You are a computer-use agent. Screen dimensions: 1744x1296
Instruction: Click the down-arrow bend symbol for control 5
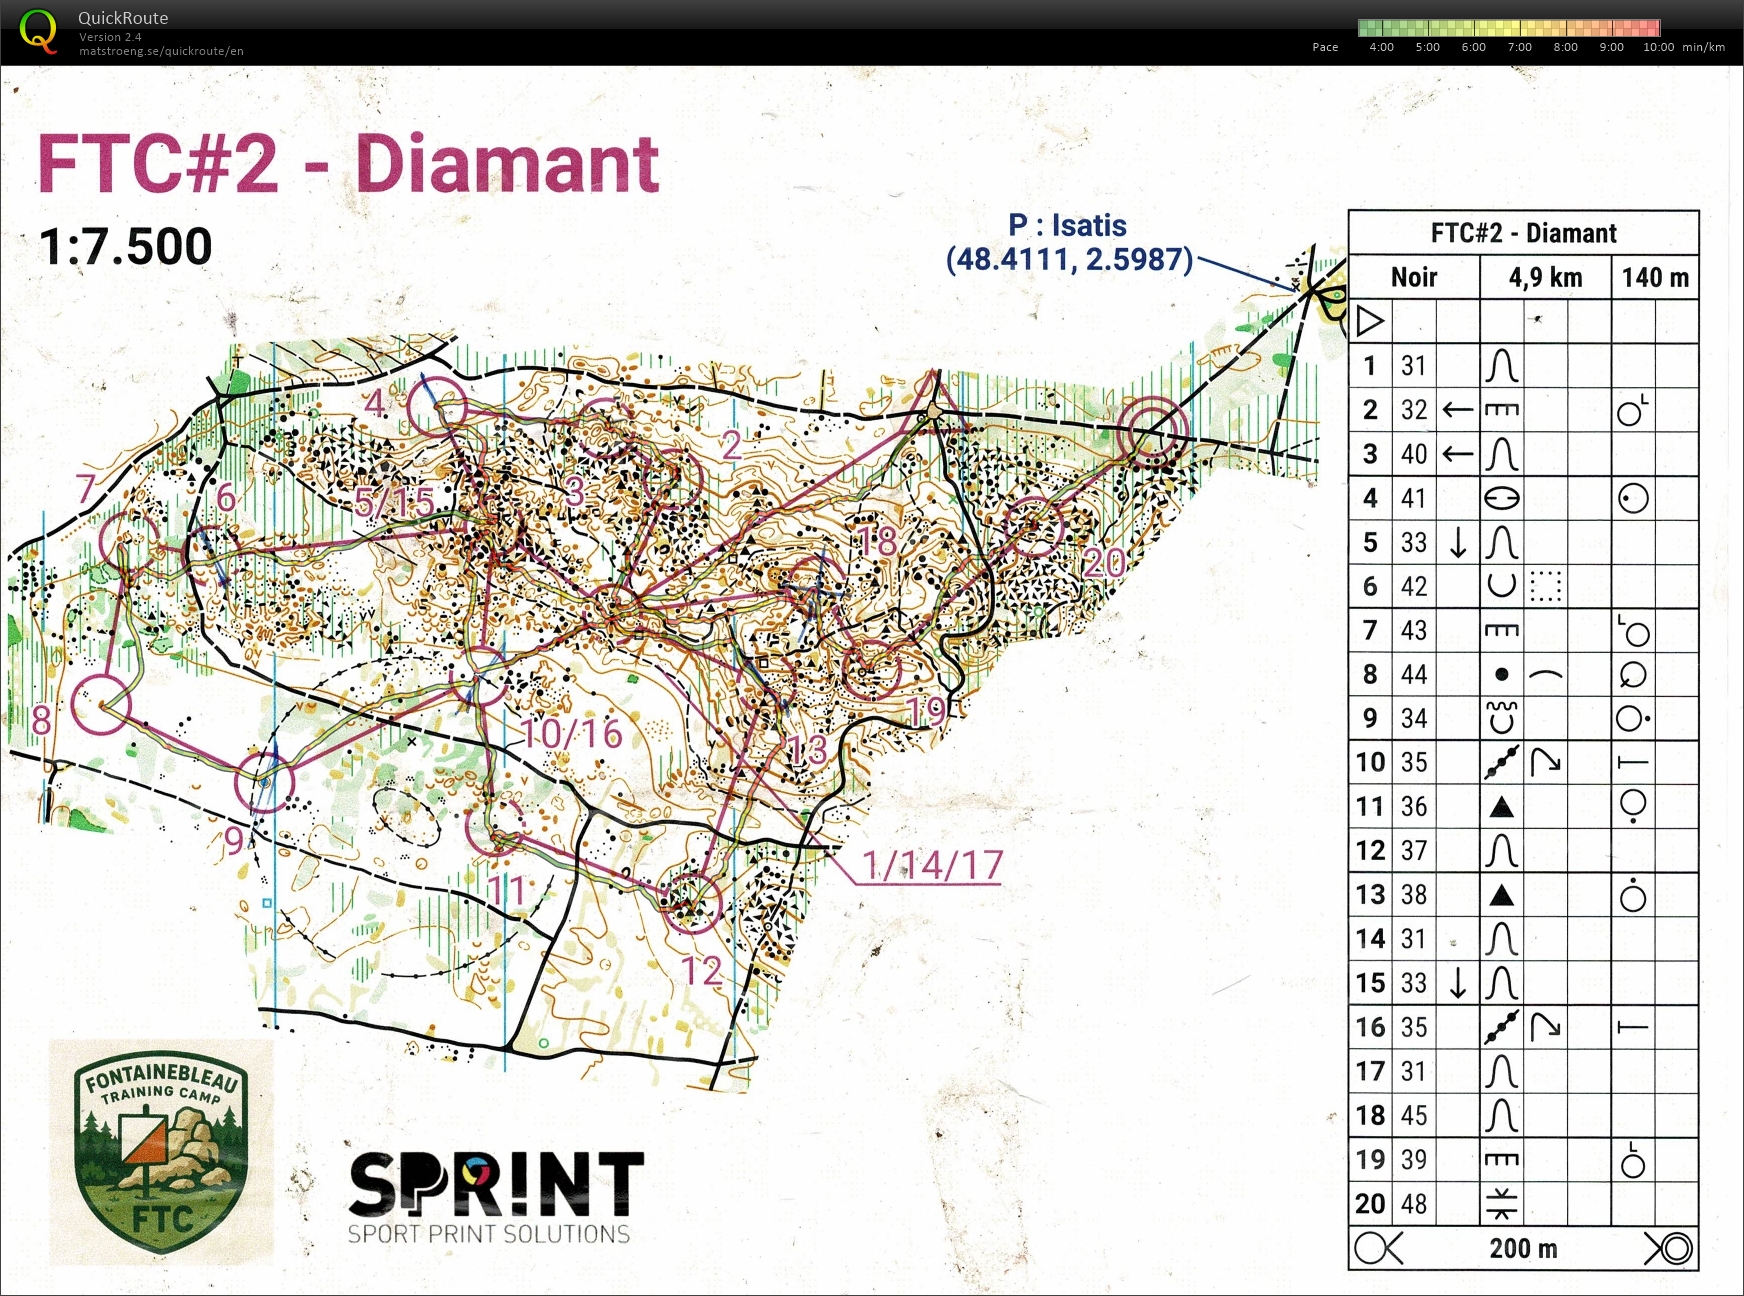[x=1459, y=541]
